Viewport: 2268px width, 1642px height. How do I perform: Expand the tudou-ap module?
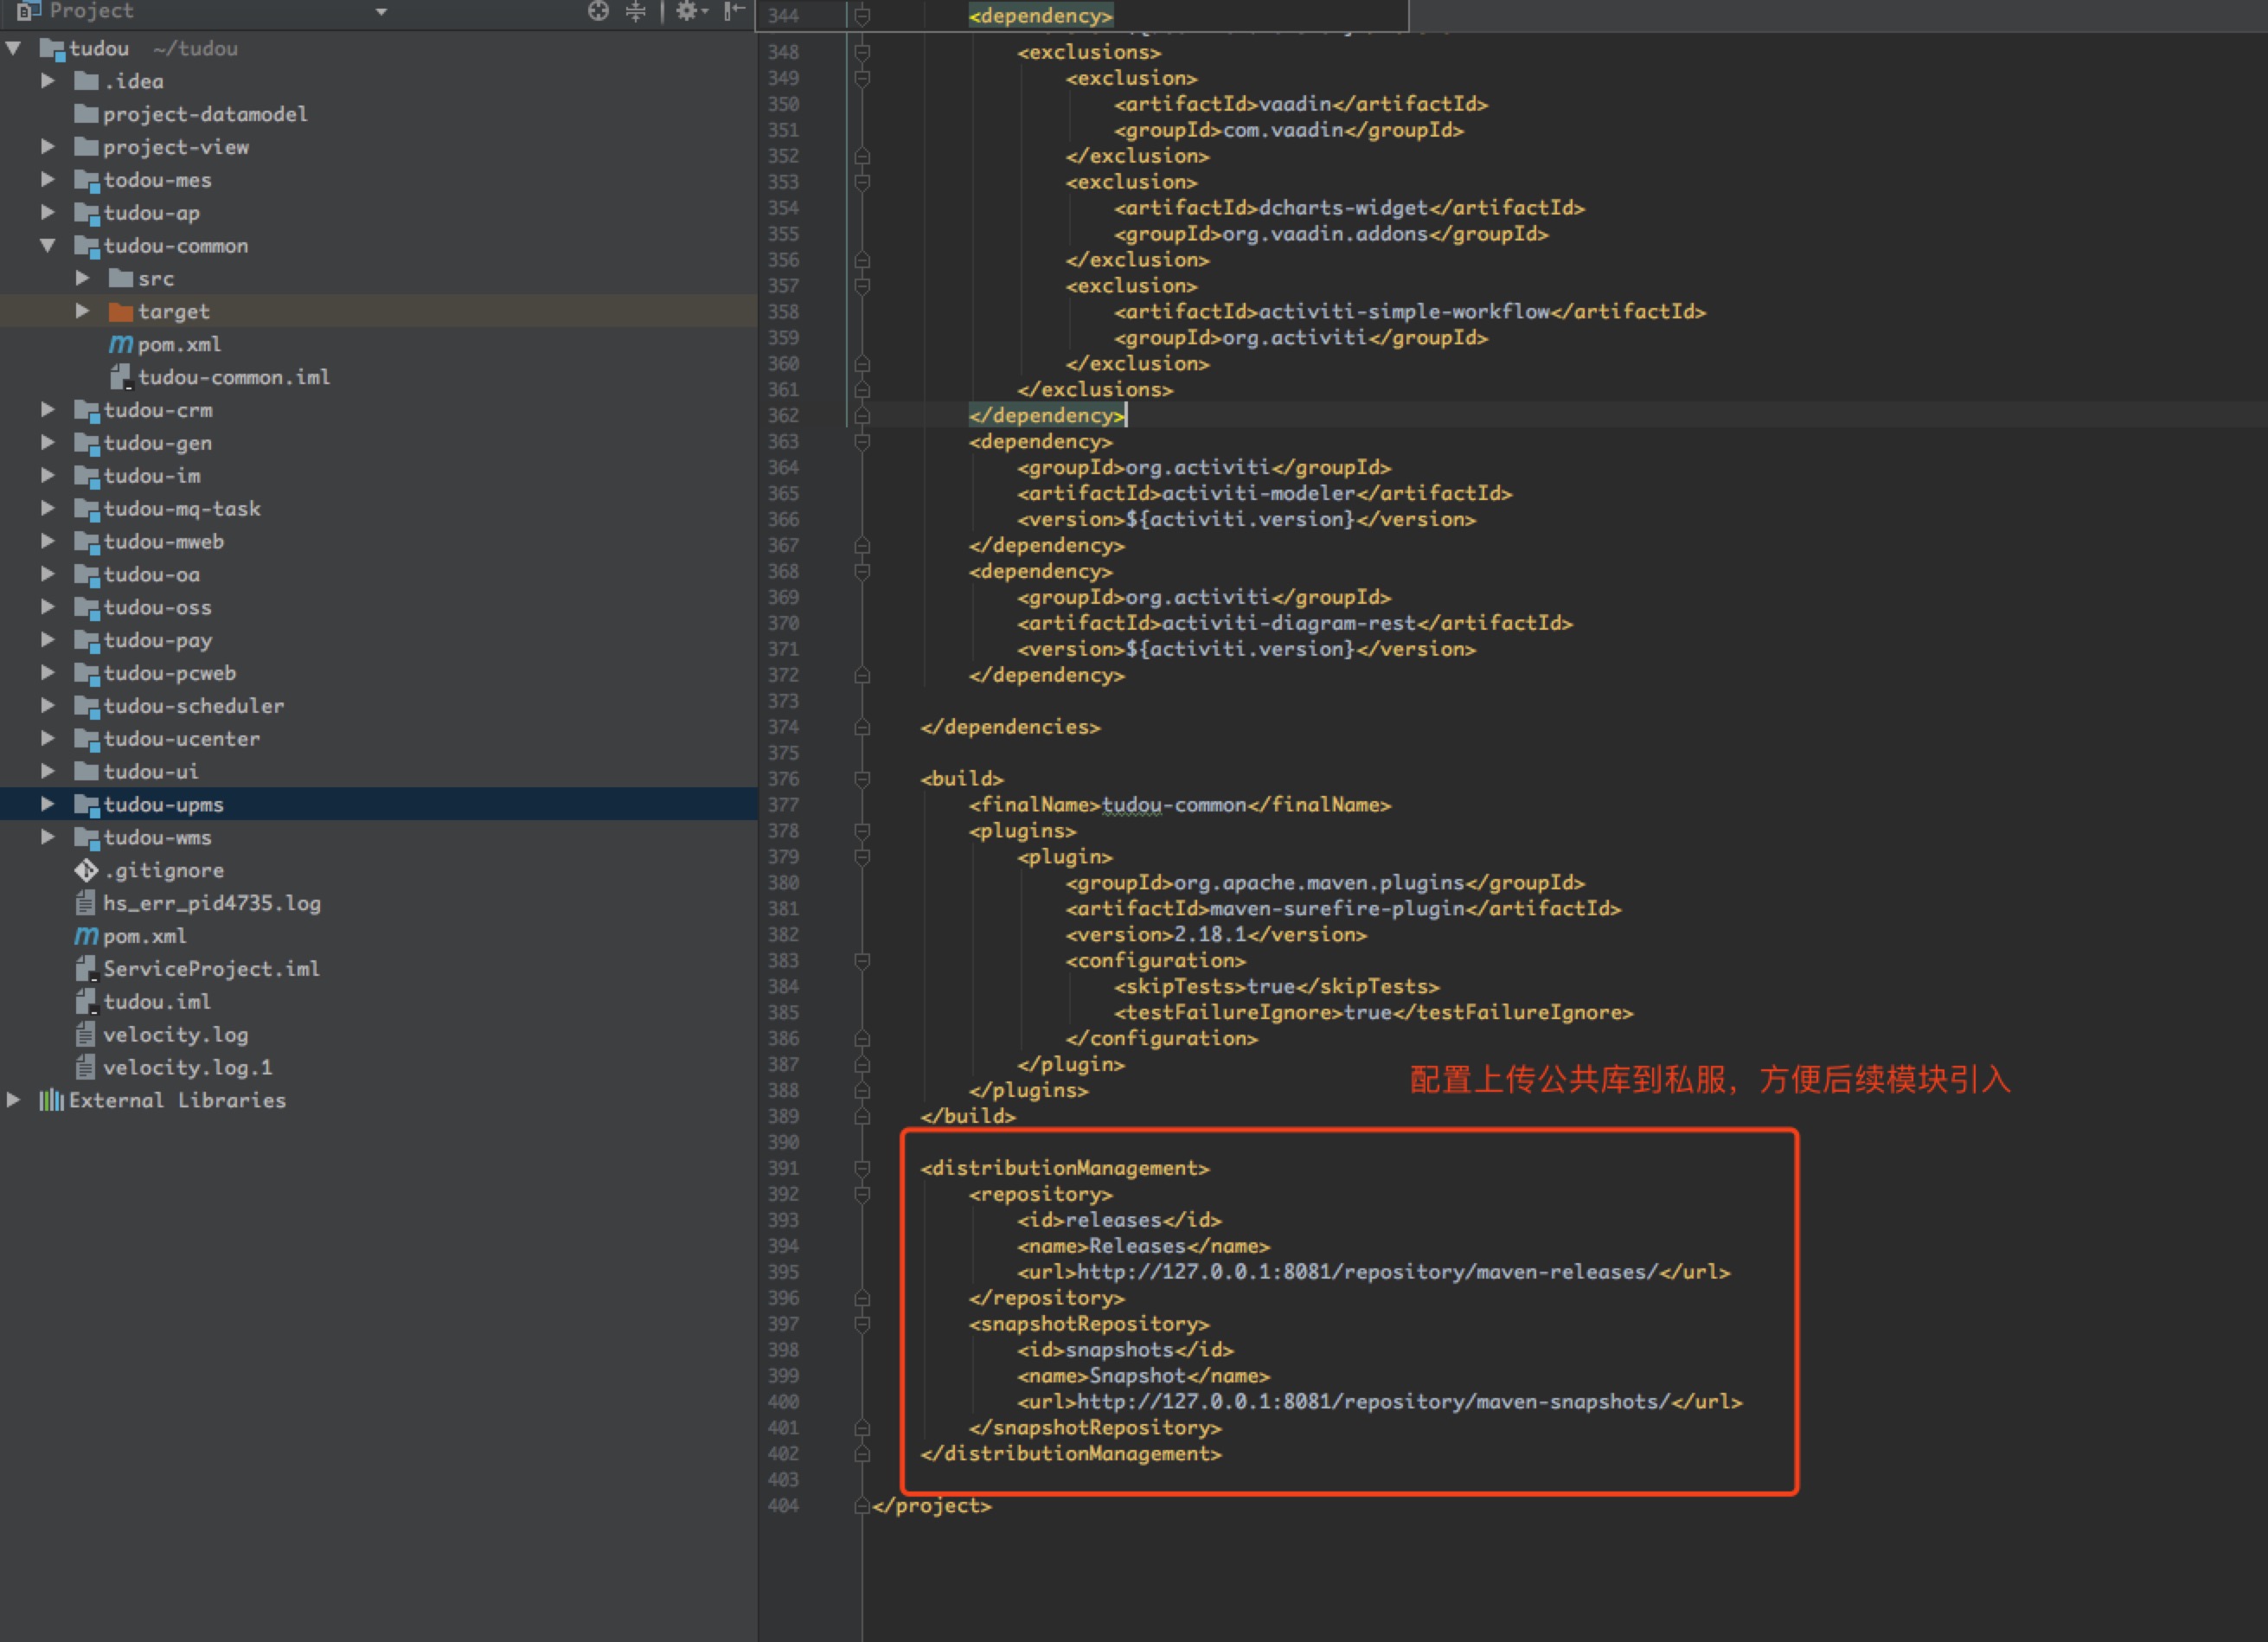point(47,213)
